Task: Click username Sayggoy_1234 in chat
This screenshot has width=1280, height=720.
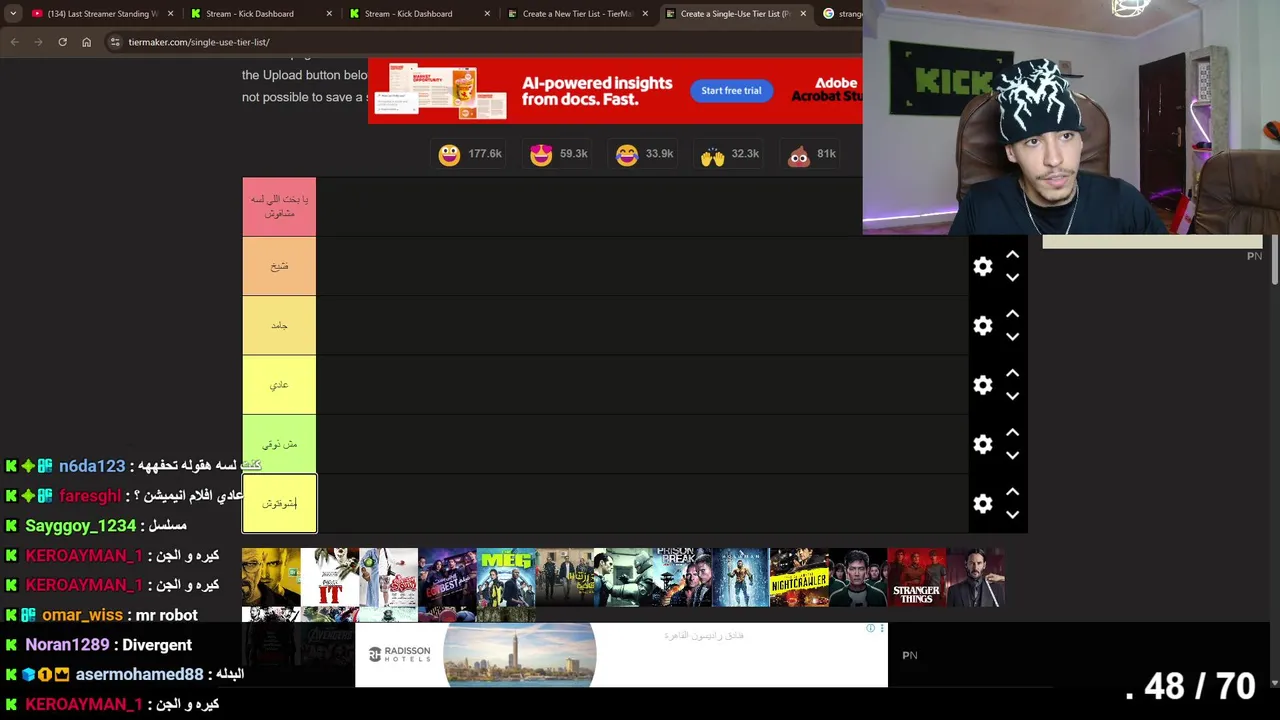Action: tap(80, 526)
